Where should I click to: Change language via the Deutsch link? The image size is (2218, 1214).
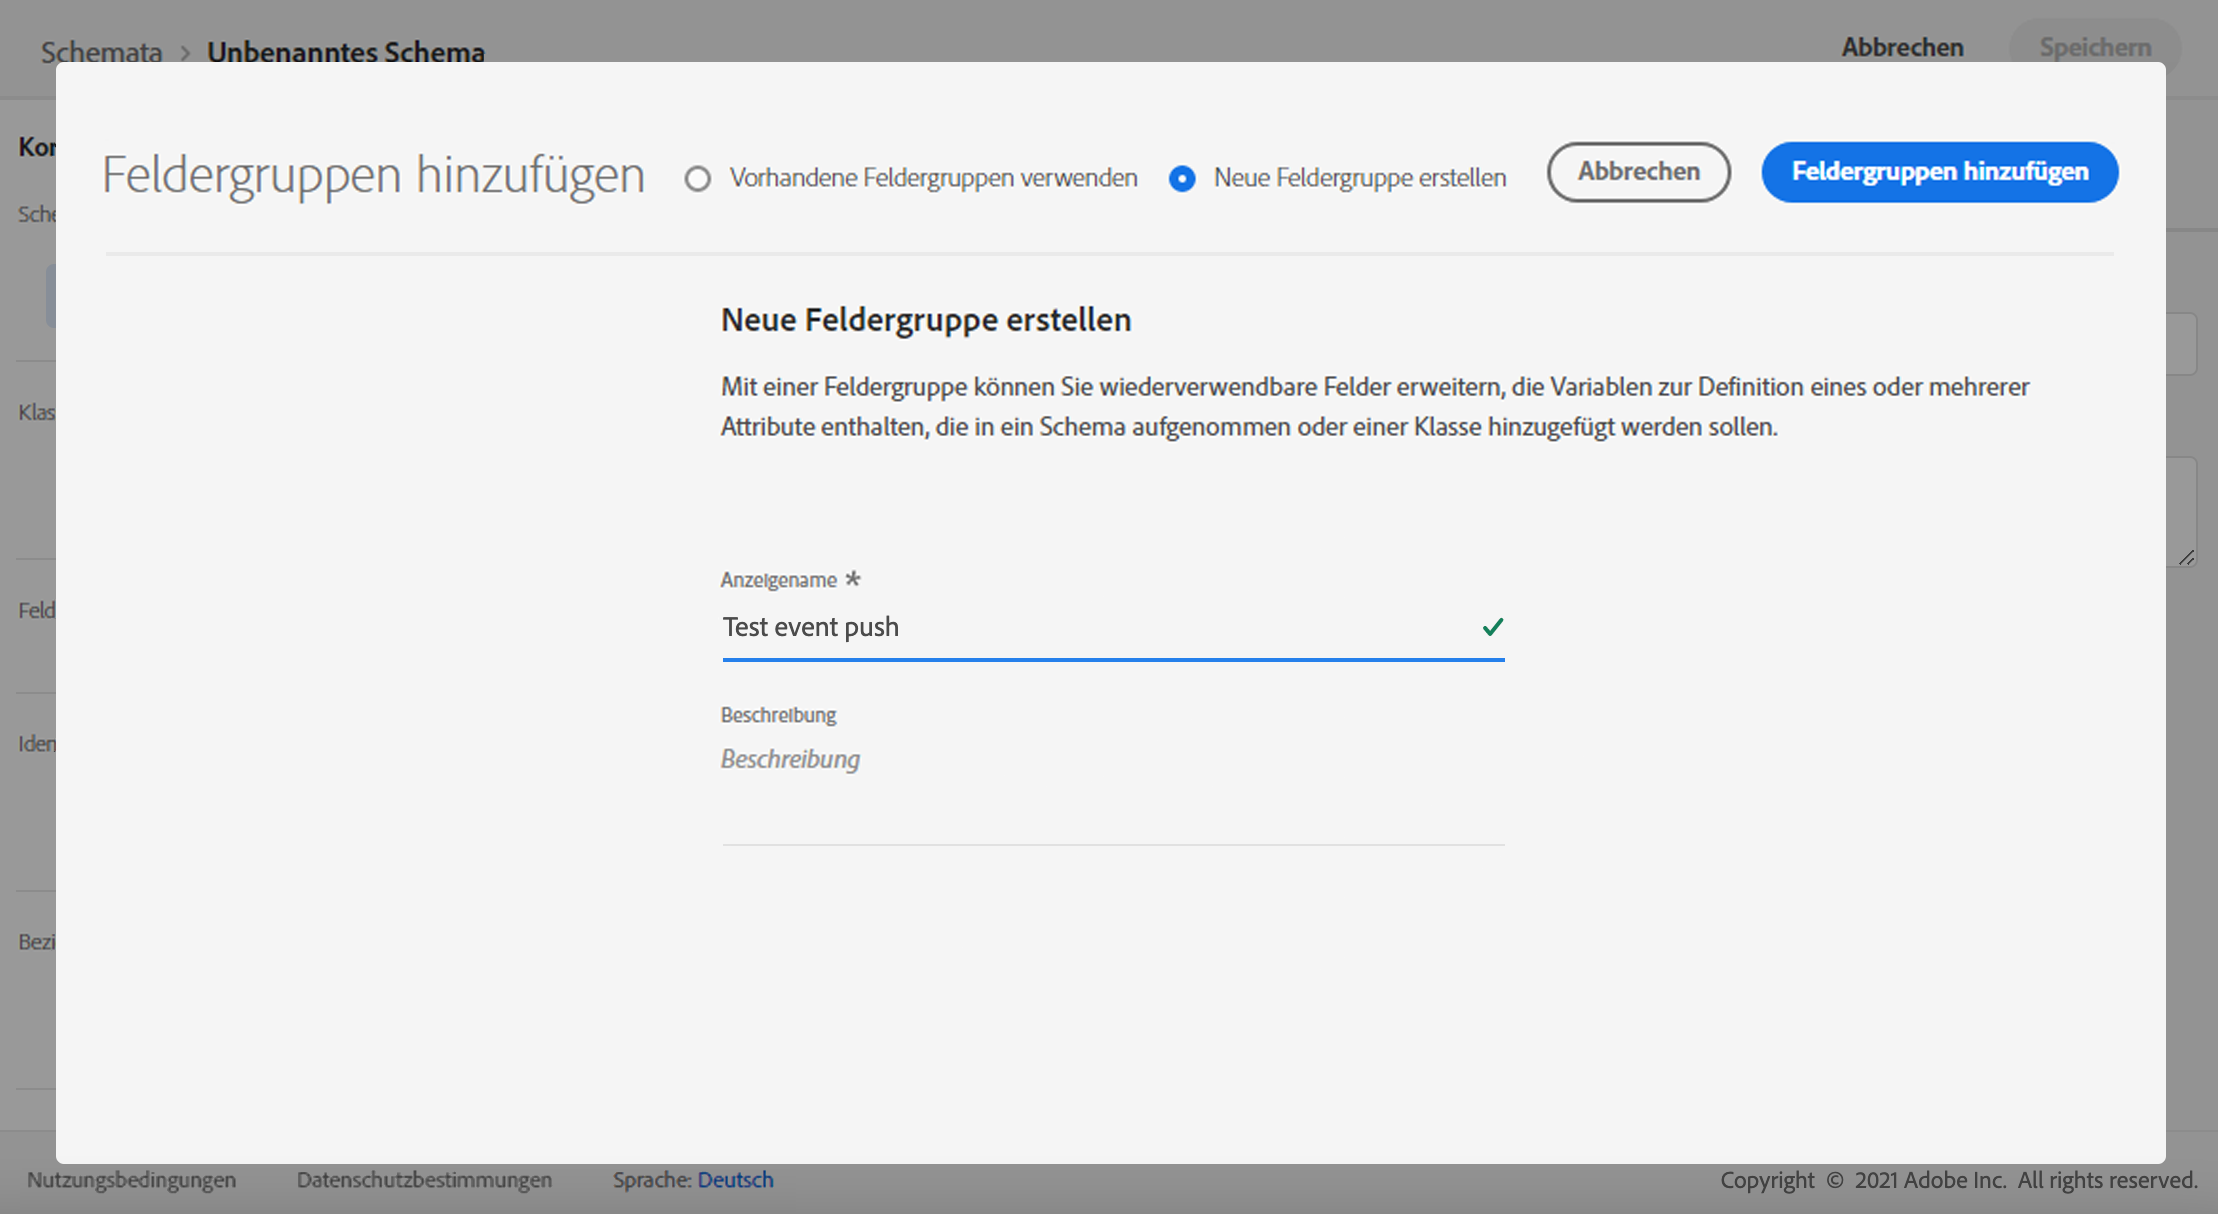735,1180
